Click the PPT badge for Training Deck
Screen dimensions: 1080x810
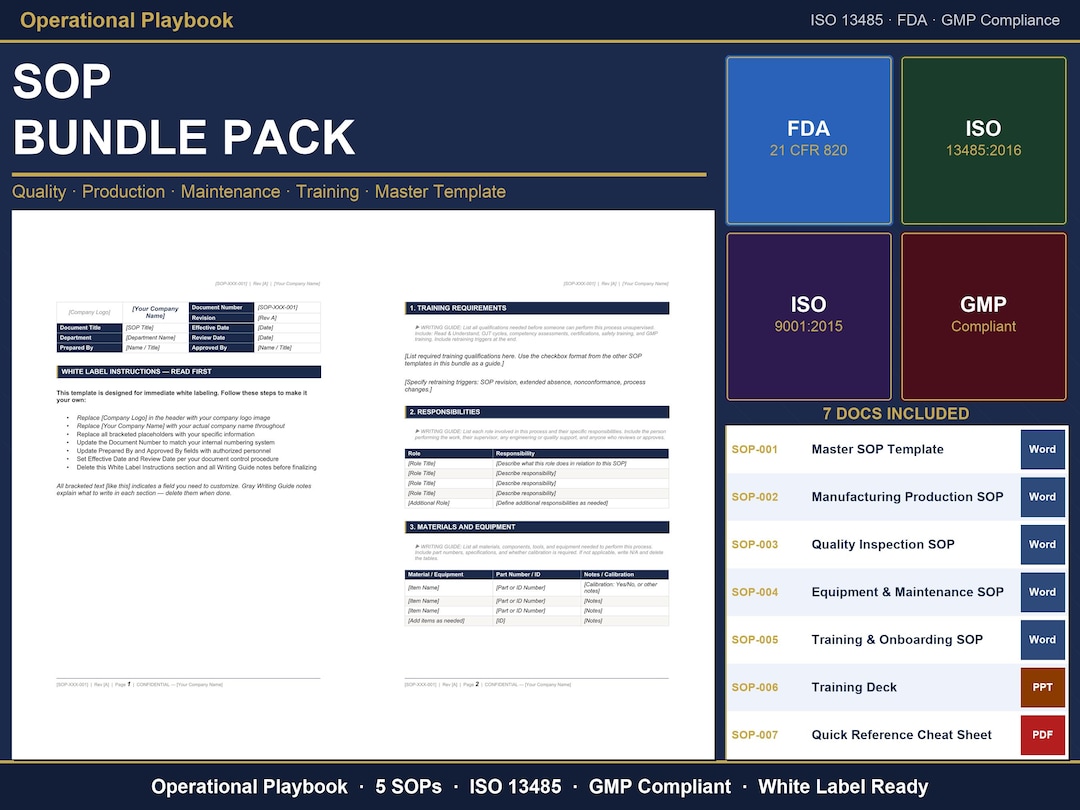click(1042, 687)
